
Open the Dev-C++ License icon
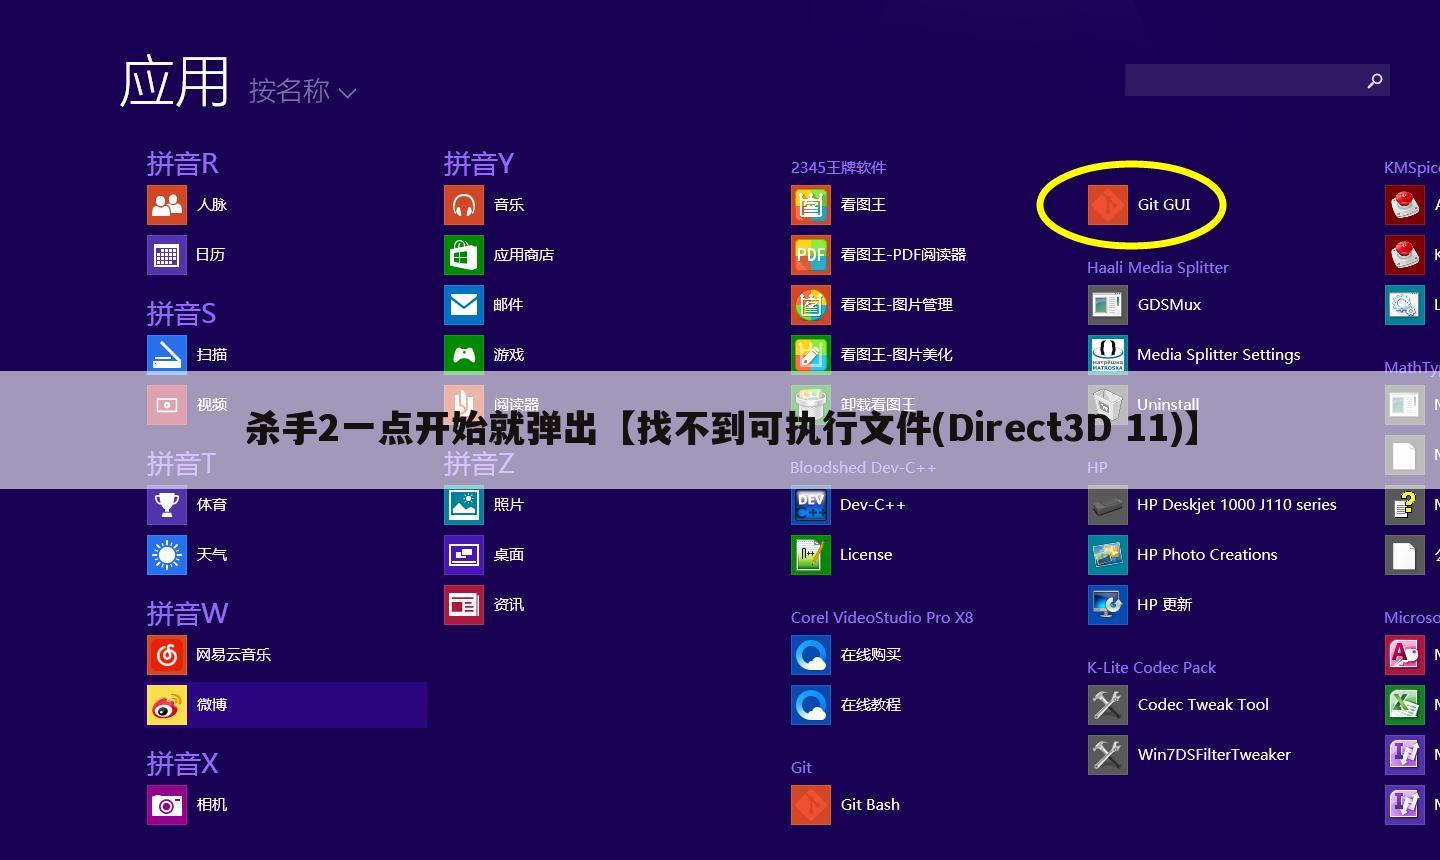(811, 555)
